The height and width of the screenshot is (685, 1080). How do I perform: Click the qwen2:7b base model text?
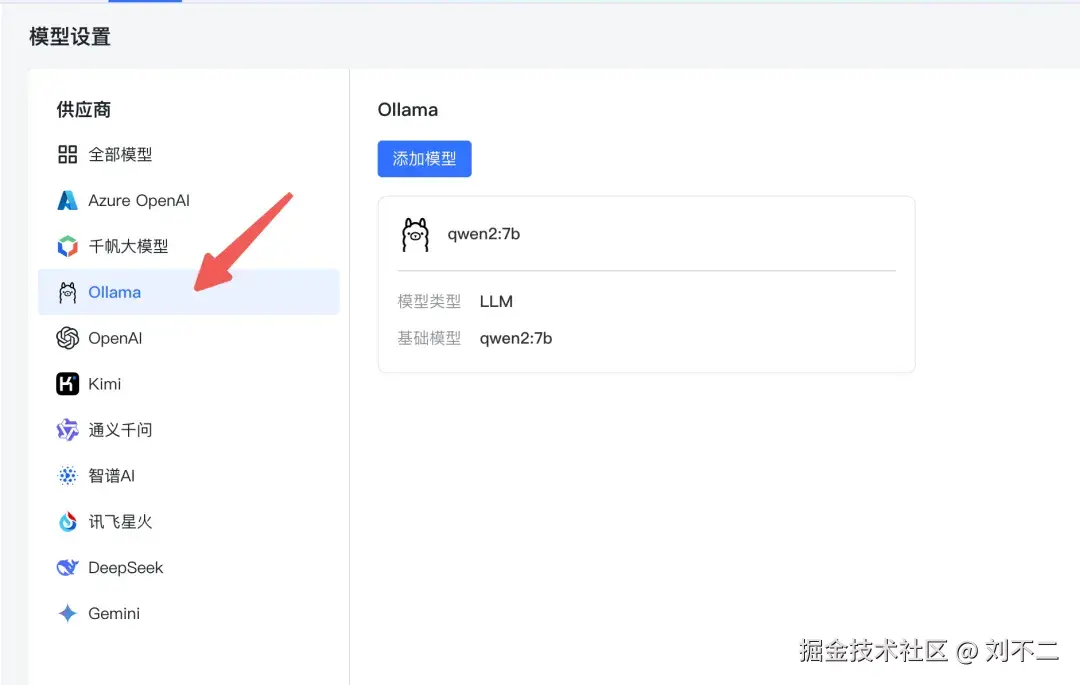coord(517,338)
